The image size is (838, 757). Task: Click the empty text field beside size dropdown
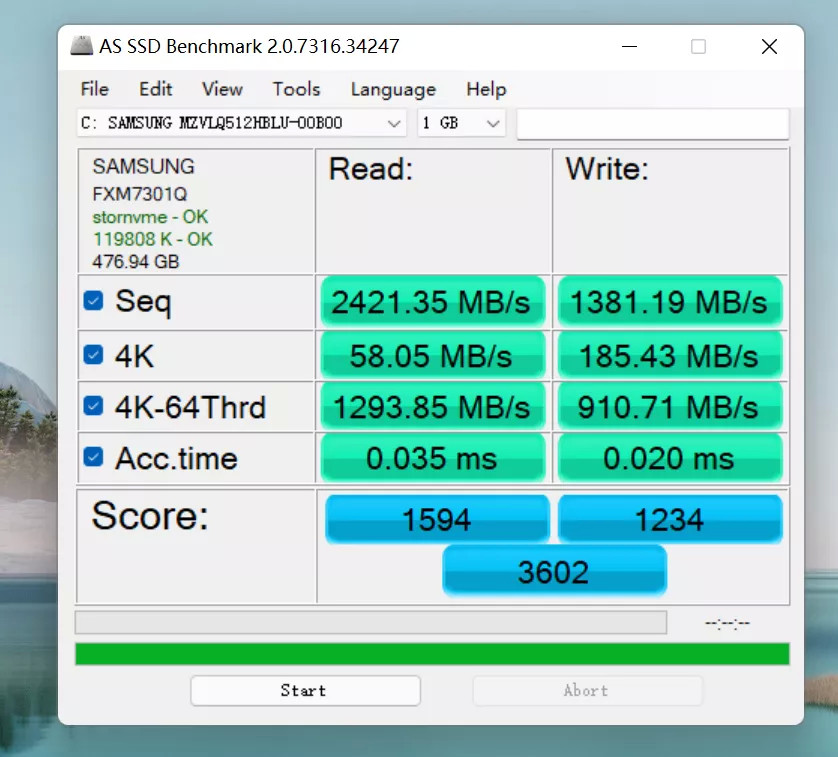pyautogui.click(x=653, y=124)
